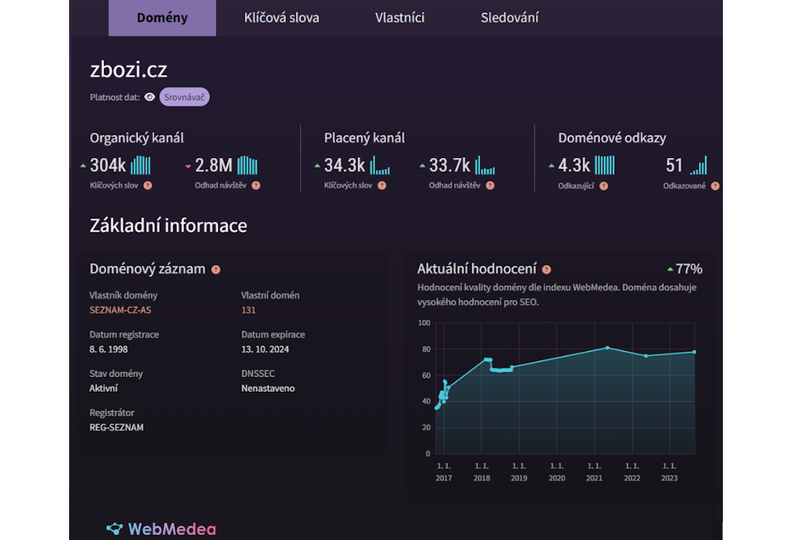Click the info icon beside Doménový záznam
Image resolution: width=800 pixels, height=540 pixels.
click(x=216, y=269)
